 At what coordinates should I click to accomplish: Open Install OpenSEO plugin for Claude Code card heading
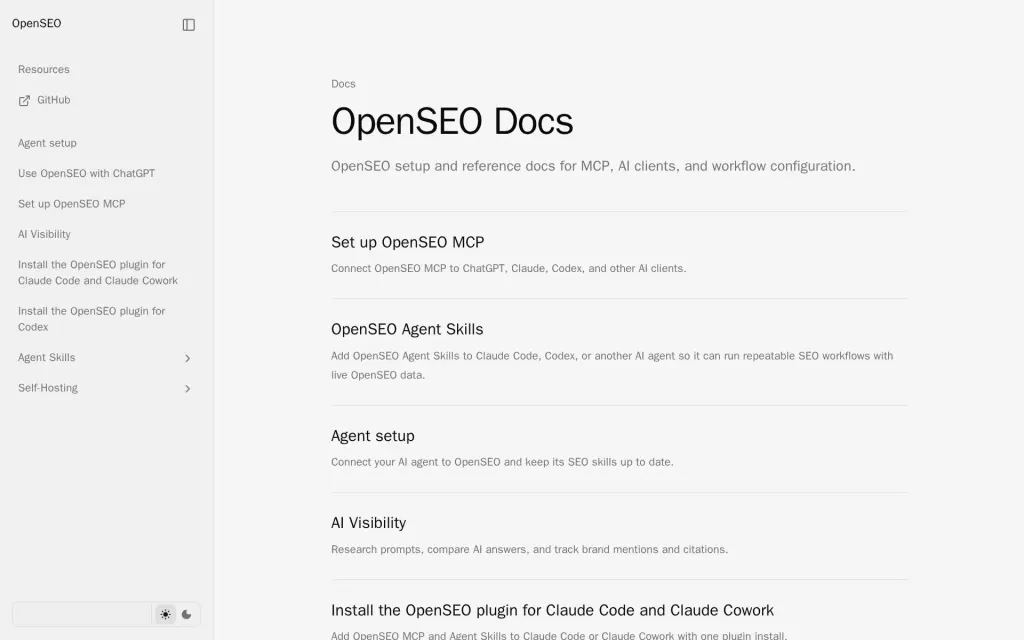coord(552,610)
